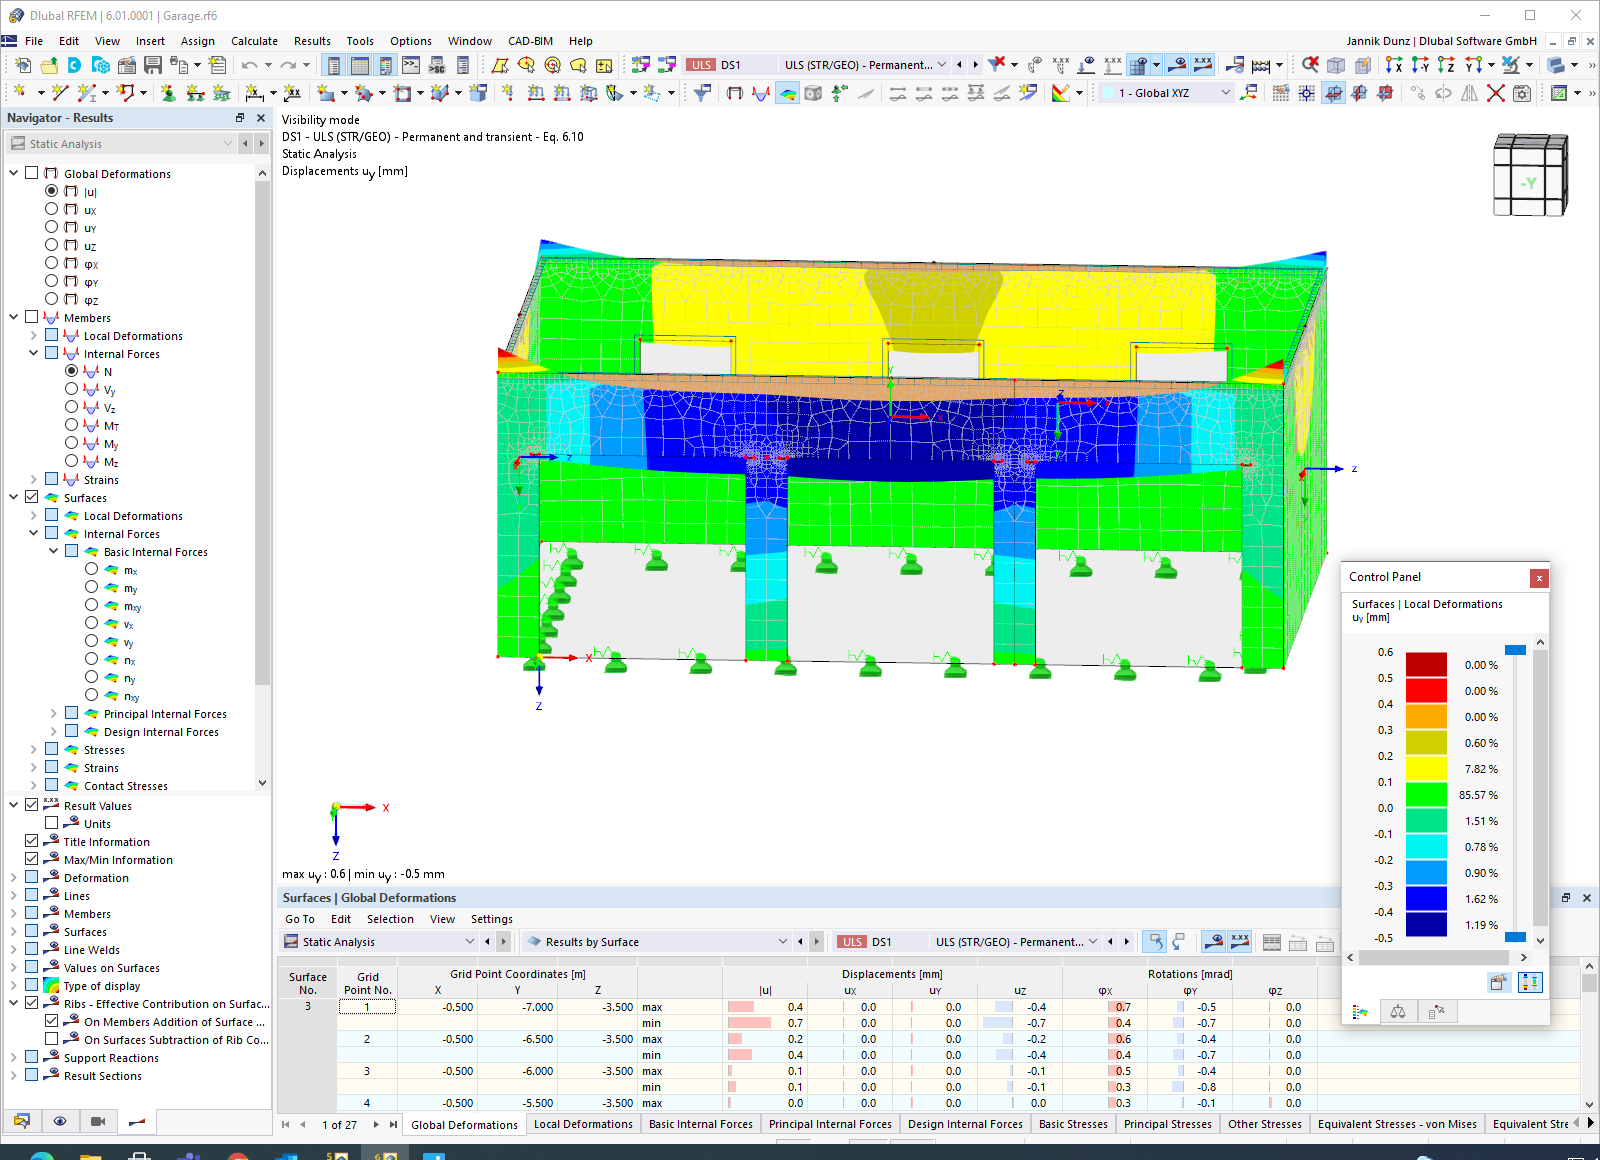
Task: Click the next load case arrow in toolbar
Action: coord(976,65)
